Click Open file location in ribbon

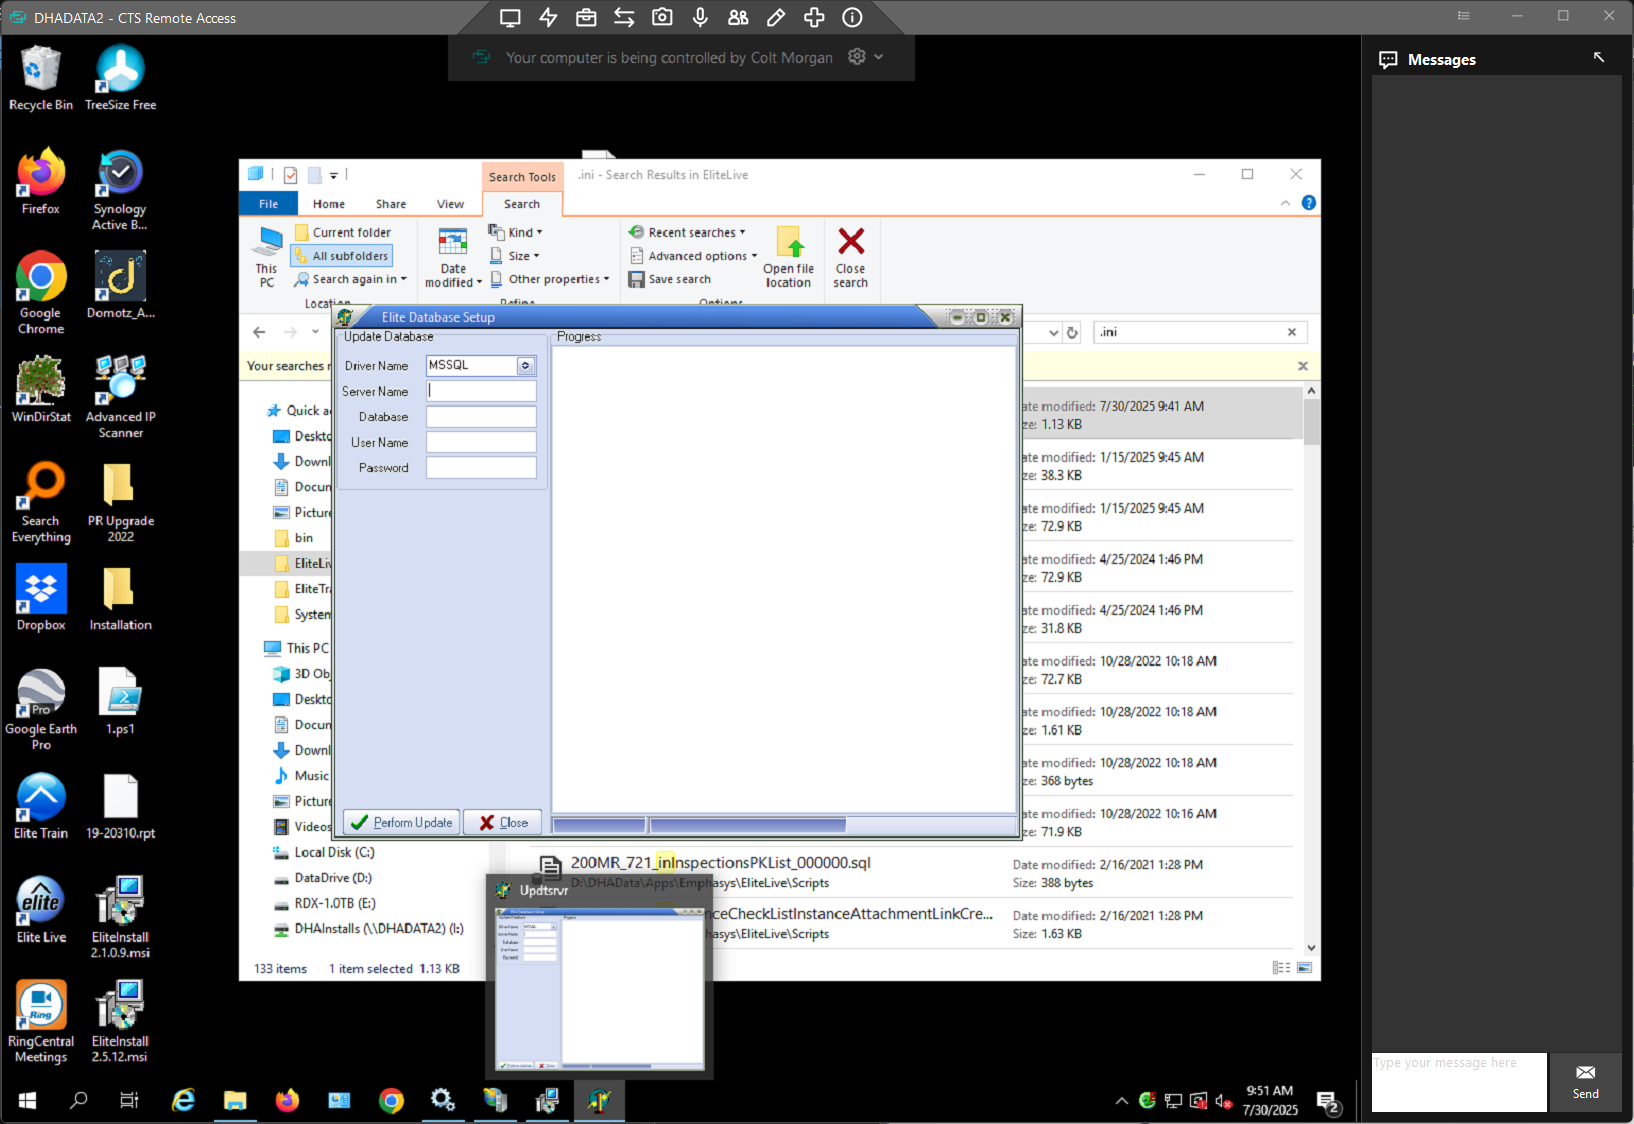[788, 257]
